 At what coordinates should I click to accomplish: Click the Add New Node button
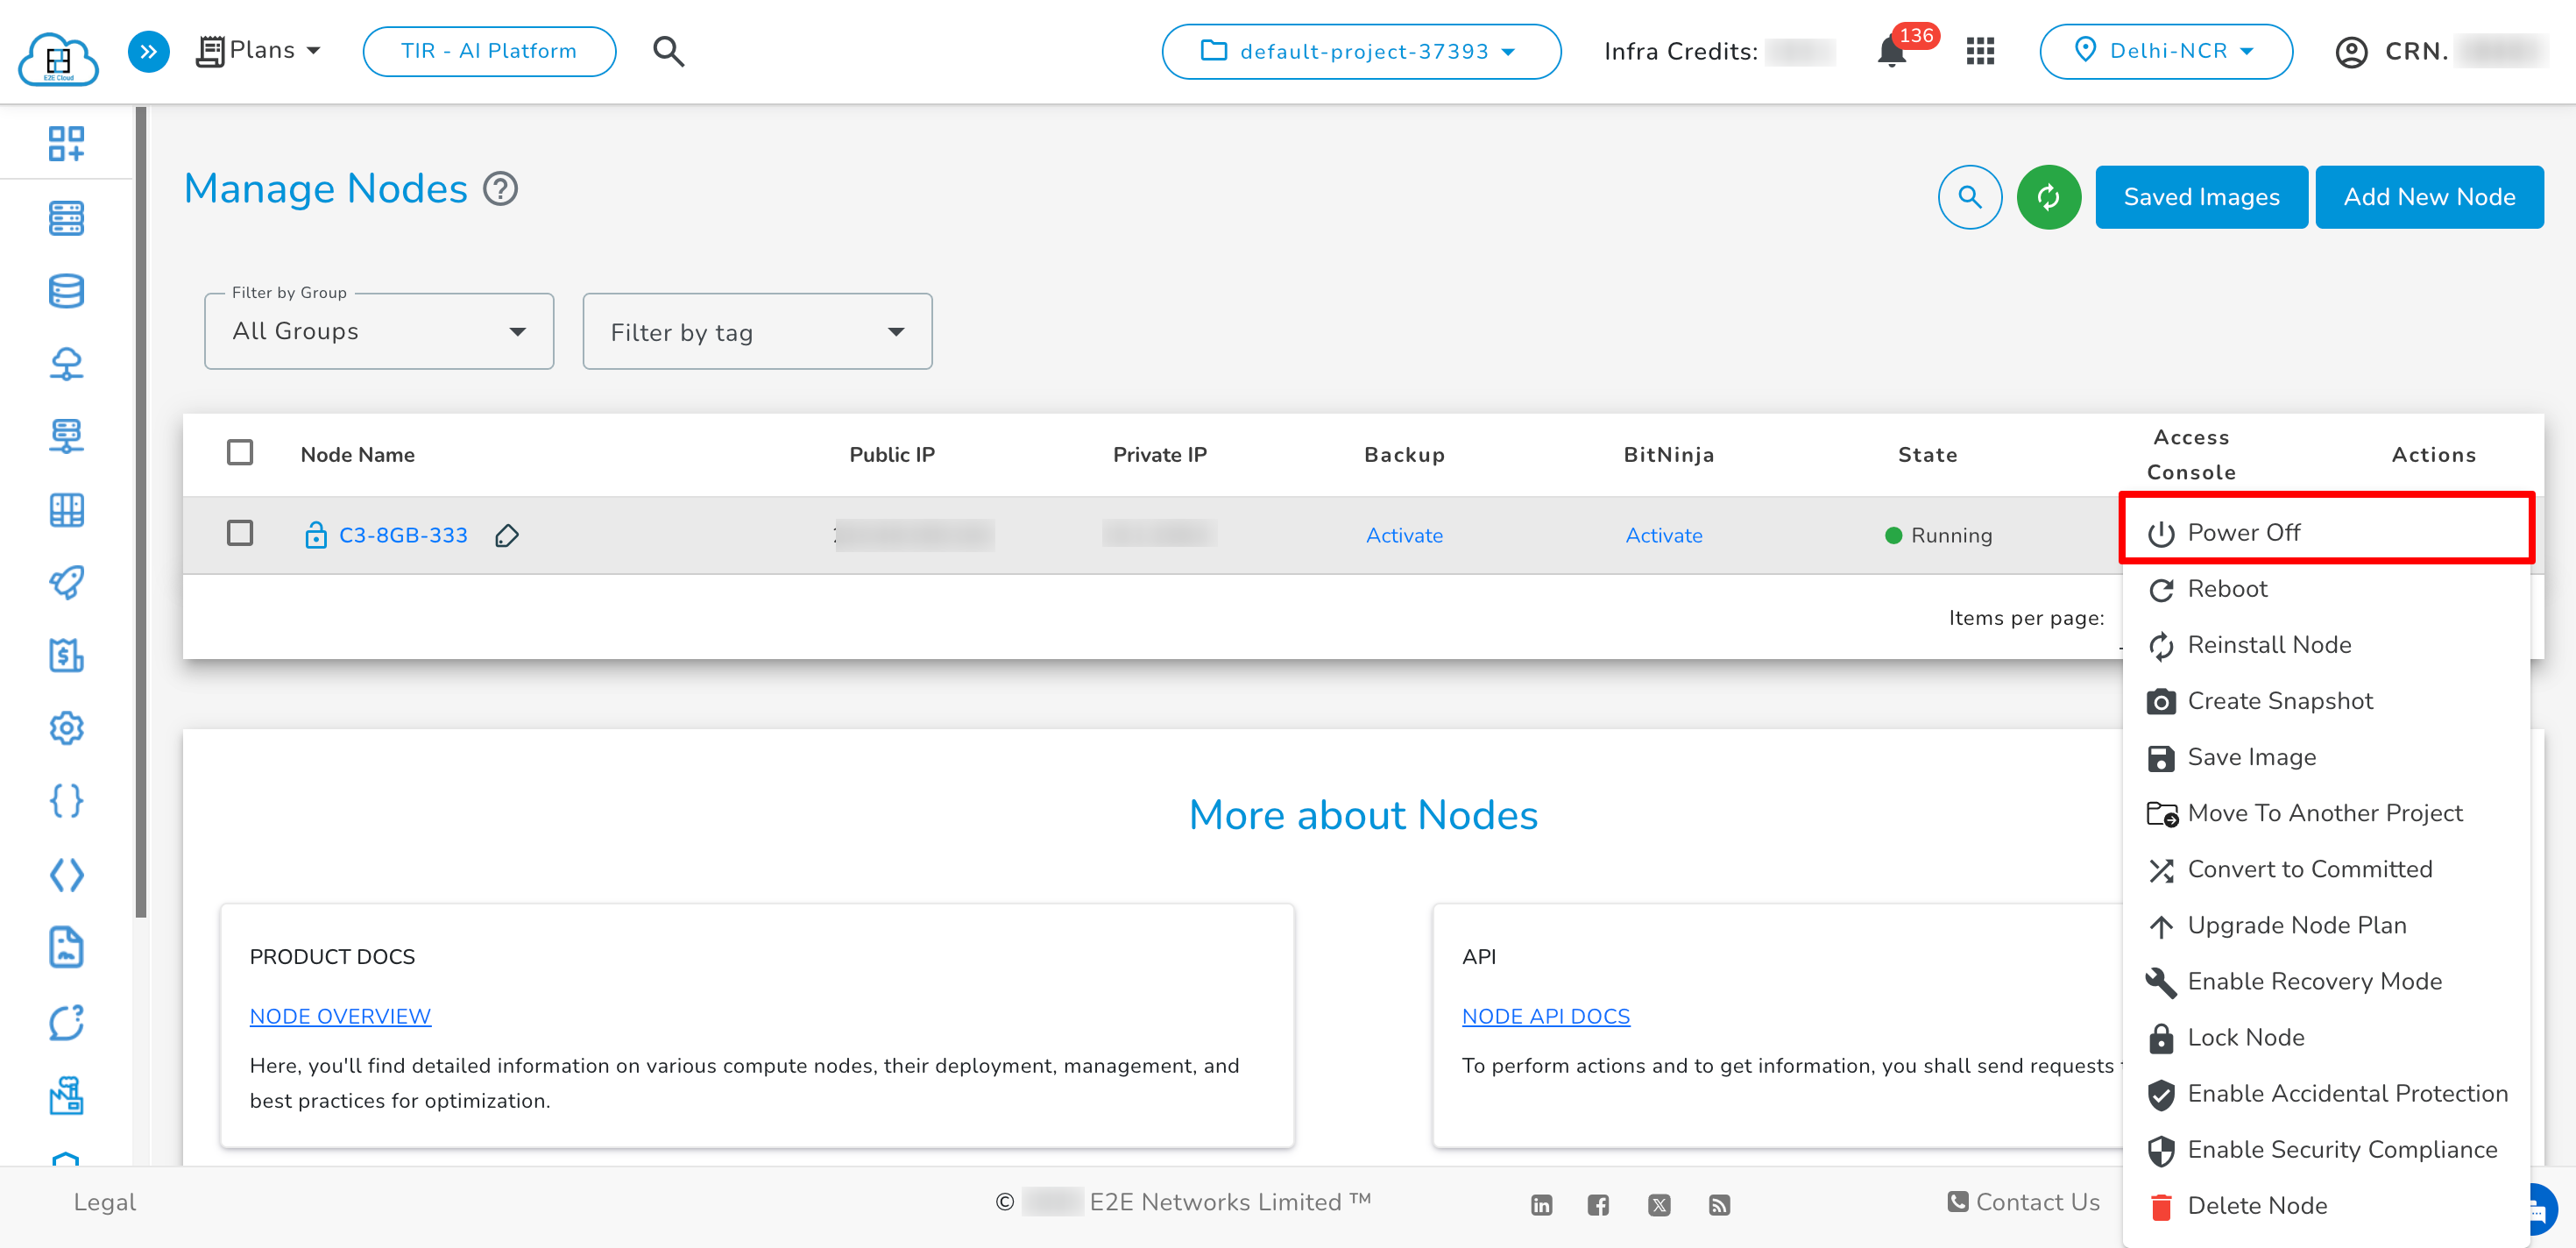[x=2428, y=197]
